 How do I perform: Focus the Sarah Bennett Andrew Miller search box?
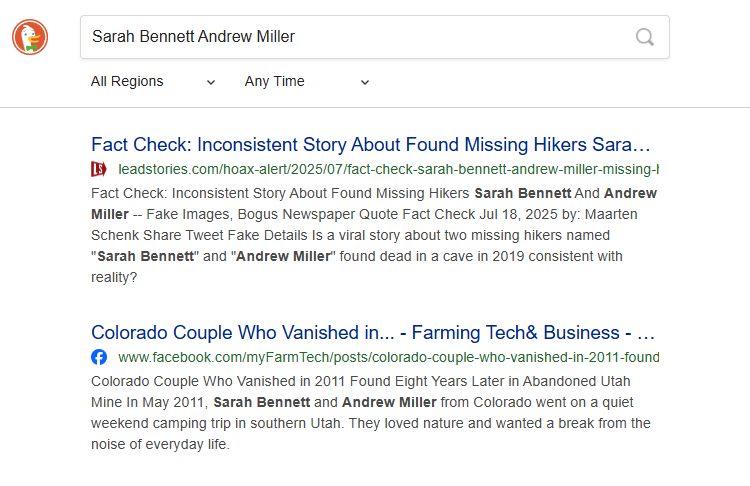[x=375, y=37]
